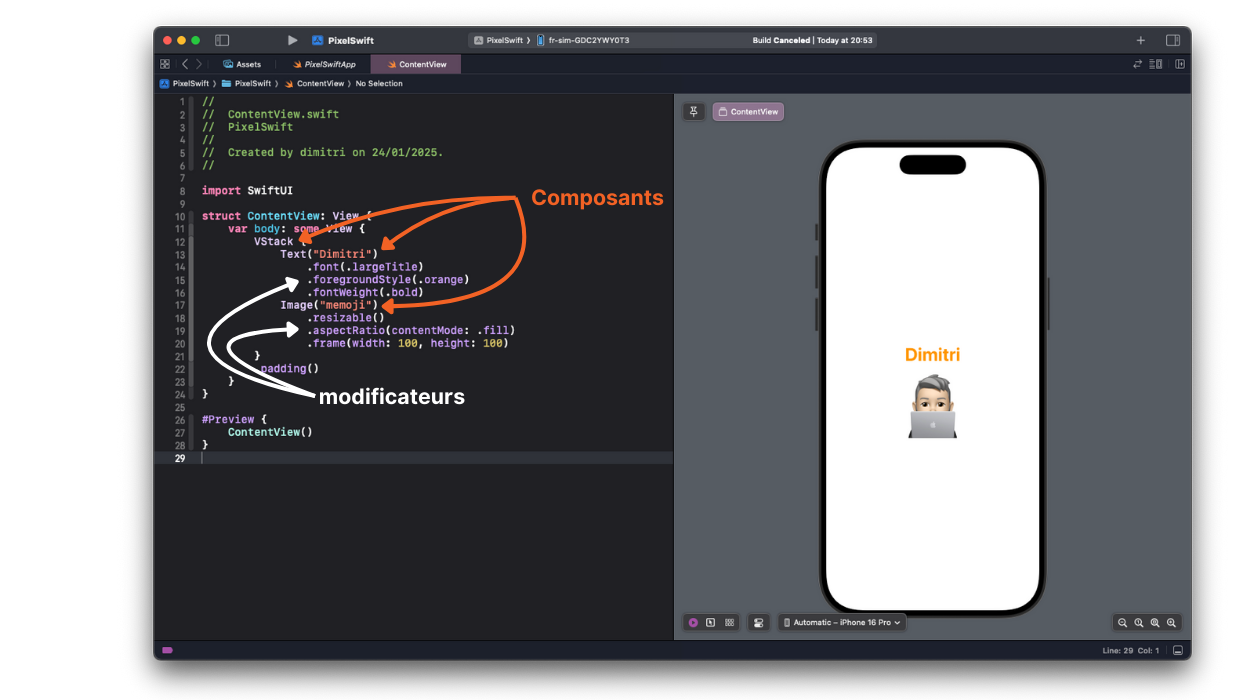This screenshot has height=700, width=1260.
Task: Open the No Selection symbol breadcrumb
Action: pos(379,84)
